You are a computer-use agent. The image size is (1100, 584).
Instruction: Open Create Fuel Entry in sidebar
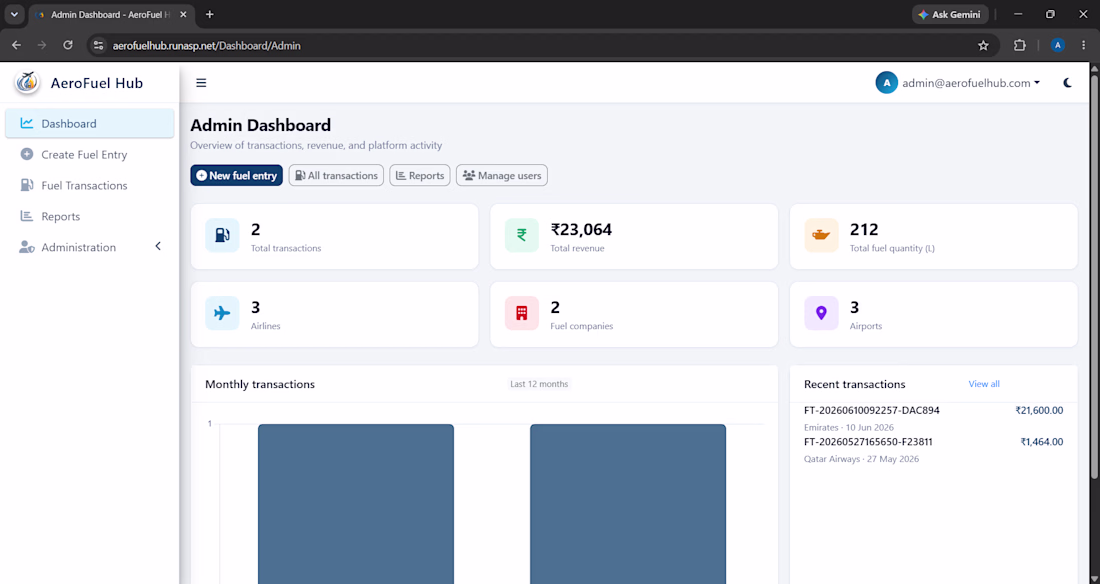90,154
